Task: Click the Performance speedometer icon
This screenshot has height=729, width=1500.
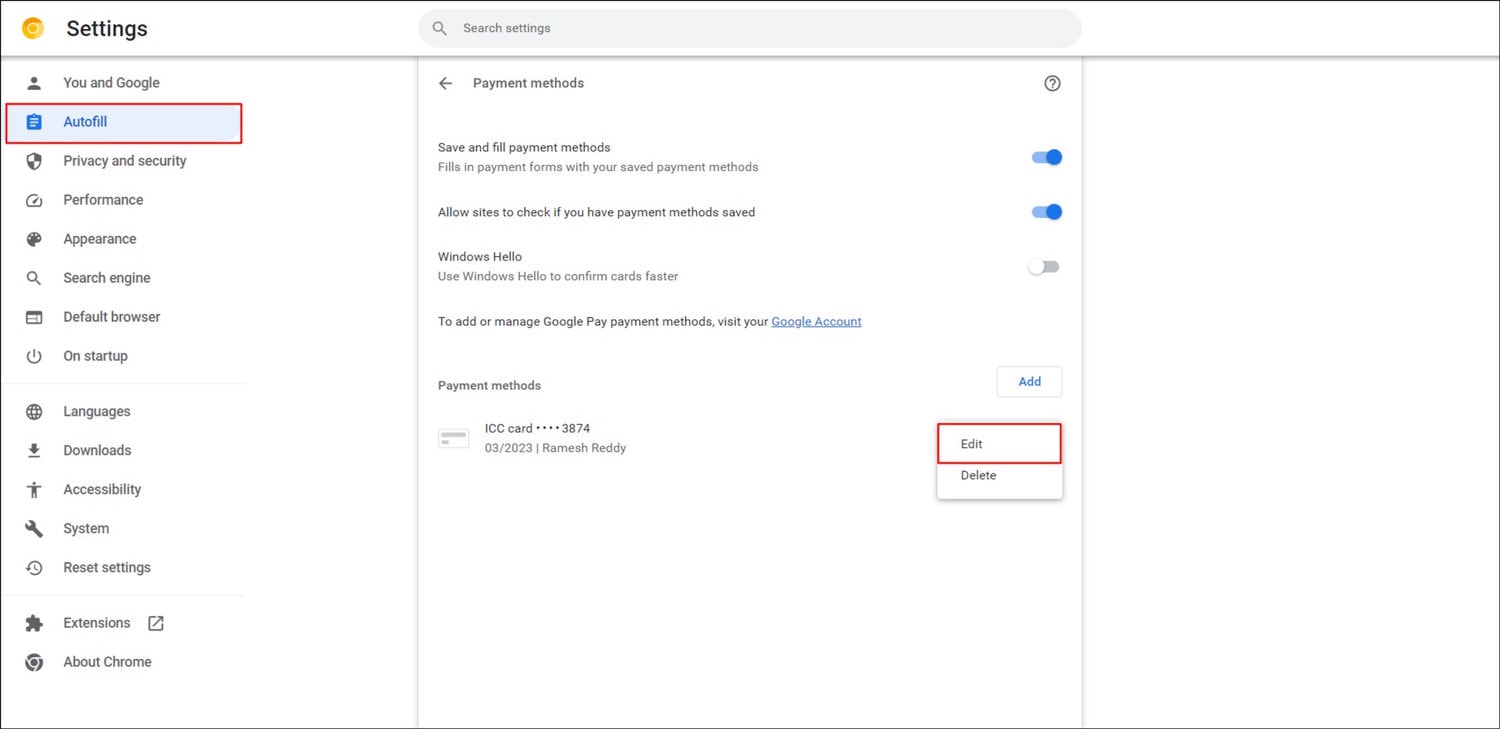Action: (x=34, y=199)
